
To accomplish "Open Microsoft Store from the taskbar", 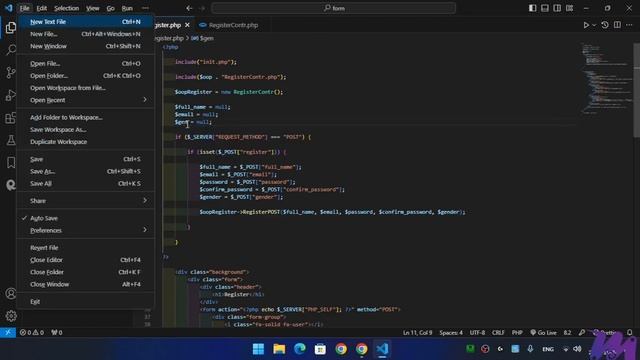I will point(320,349).
